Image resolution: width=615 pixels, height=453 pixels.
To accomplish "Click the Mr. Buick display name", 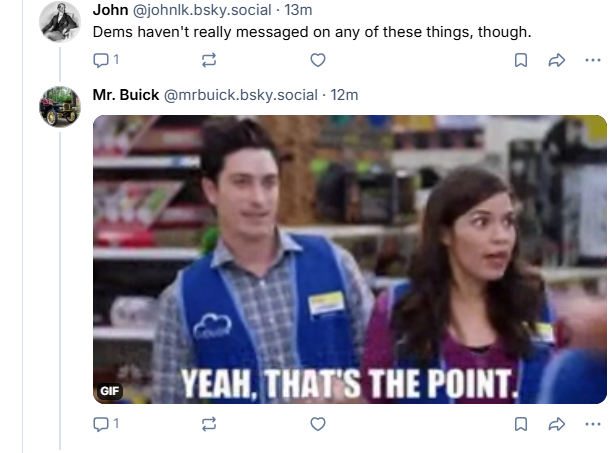I will (126, 95).
